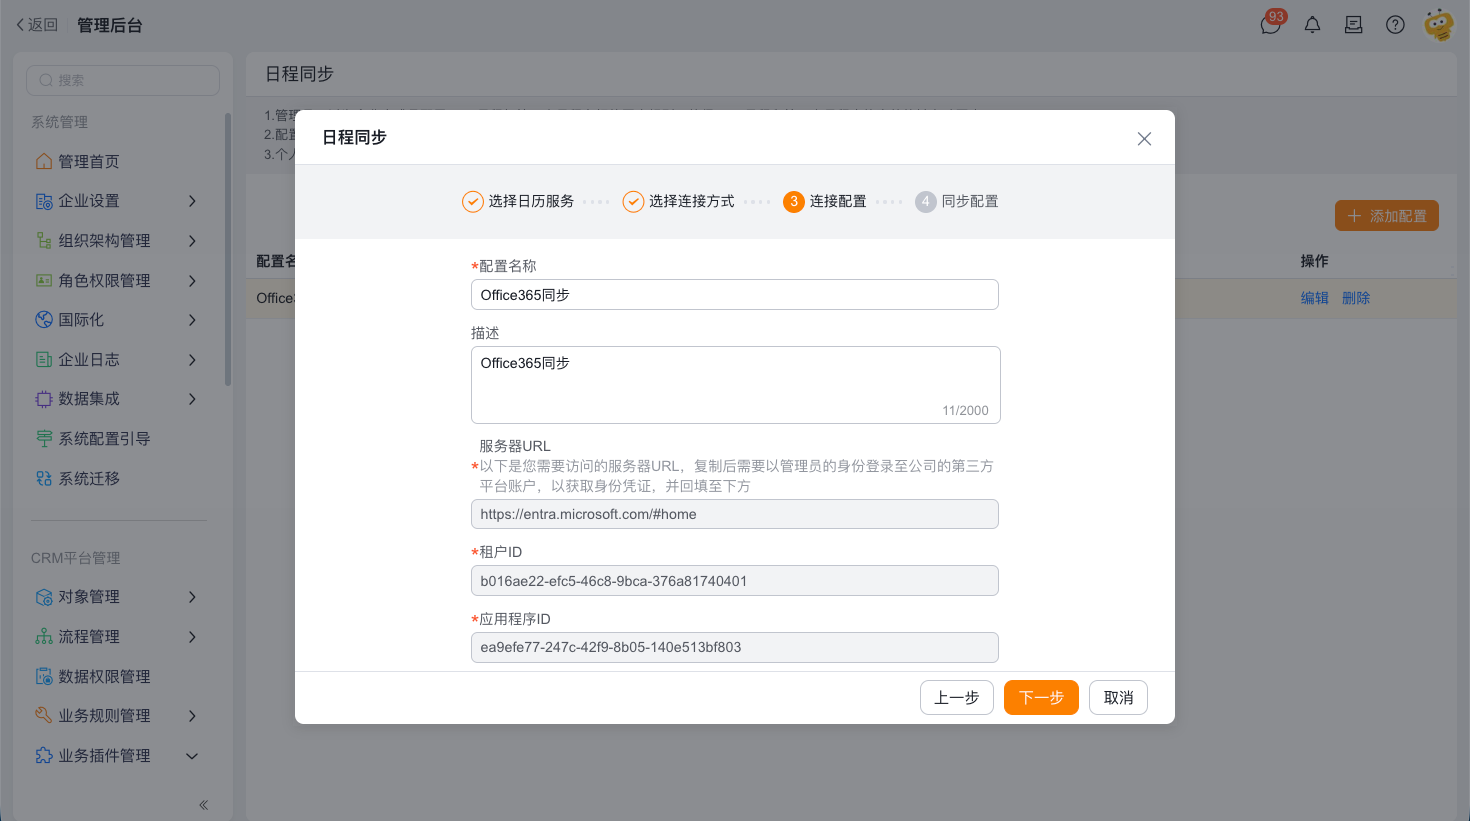Expand the 角色权限管理 submenu arrow
The image size is (1470, 821).
coord(192,280)
